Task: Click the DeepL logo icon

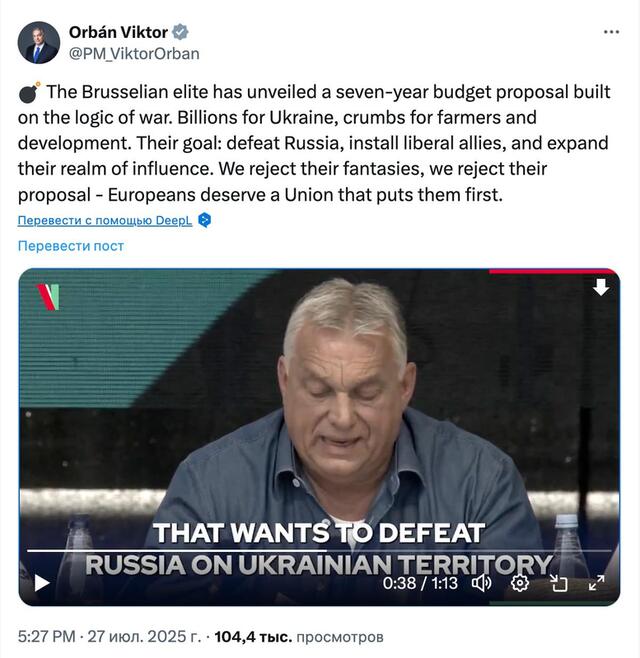Action: point(204,220)
